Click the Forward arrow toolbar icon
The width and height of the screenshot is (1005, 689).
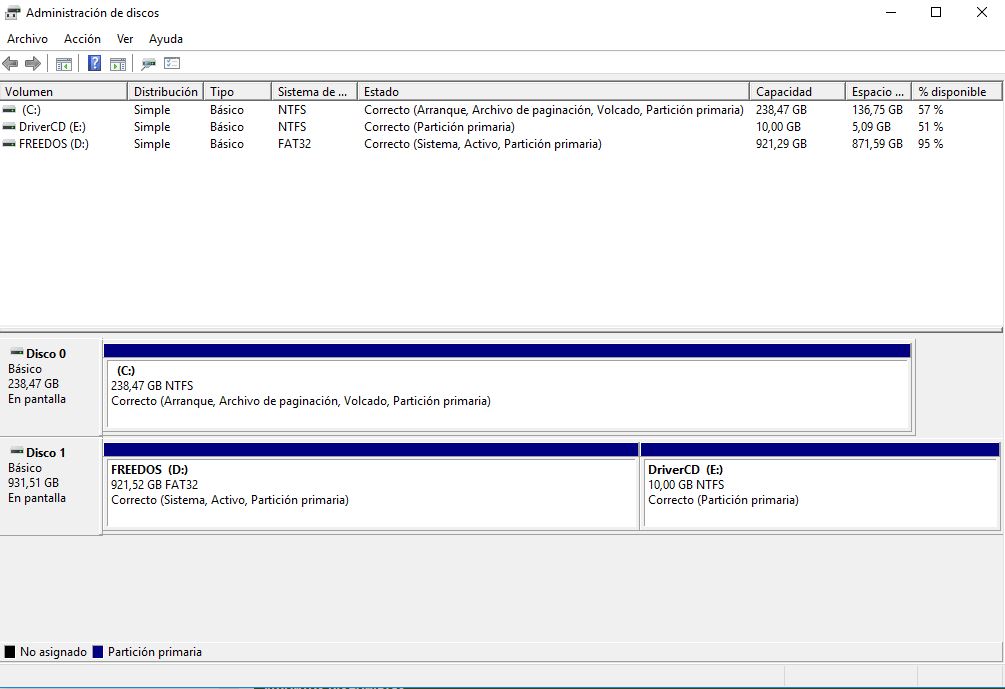click(32, 64)
